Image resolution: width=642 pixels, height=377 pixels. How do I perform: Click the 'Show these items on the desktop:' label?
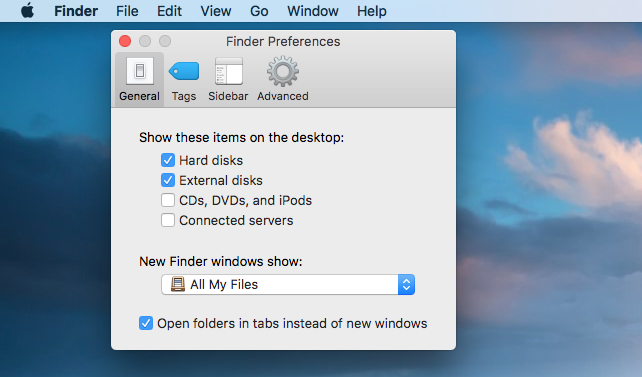click(242, 138)
